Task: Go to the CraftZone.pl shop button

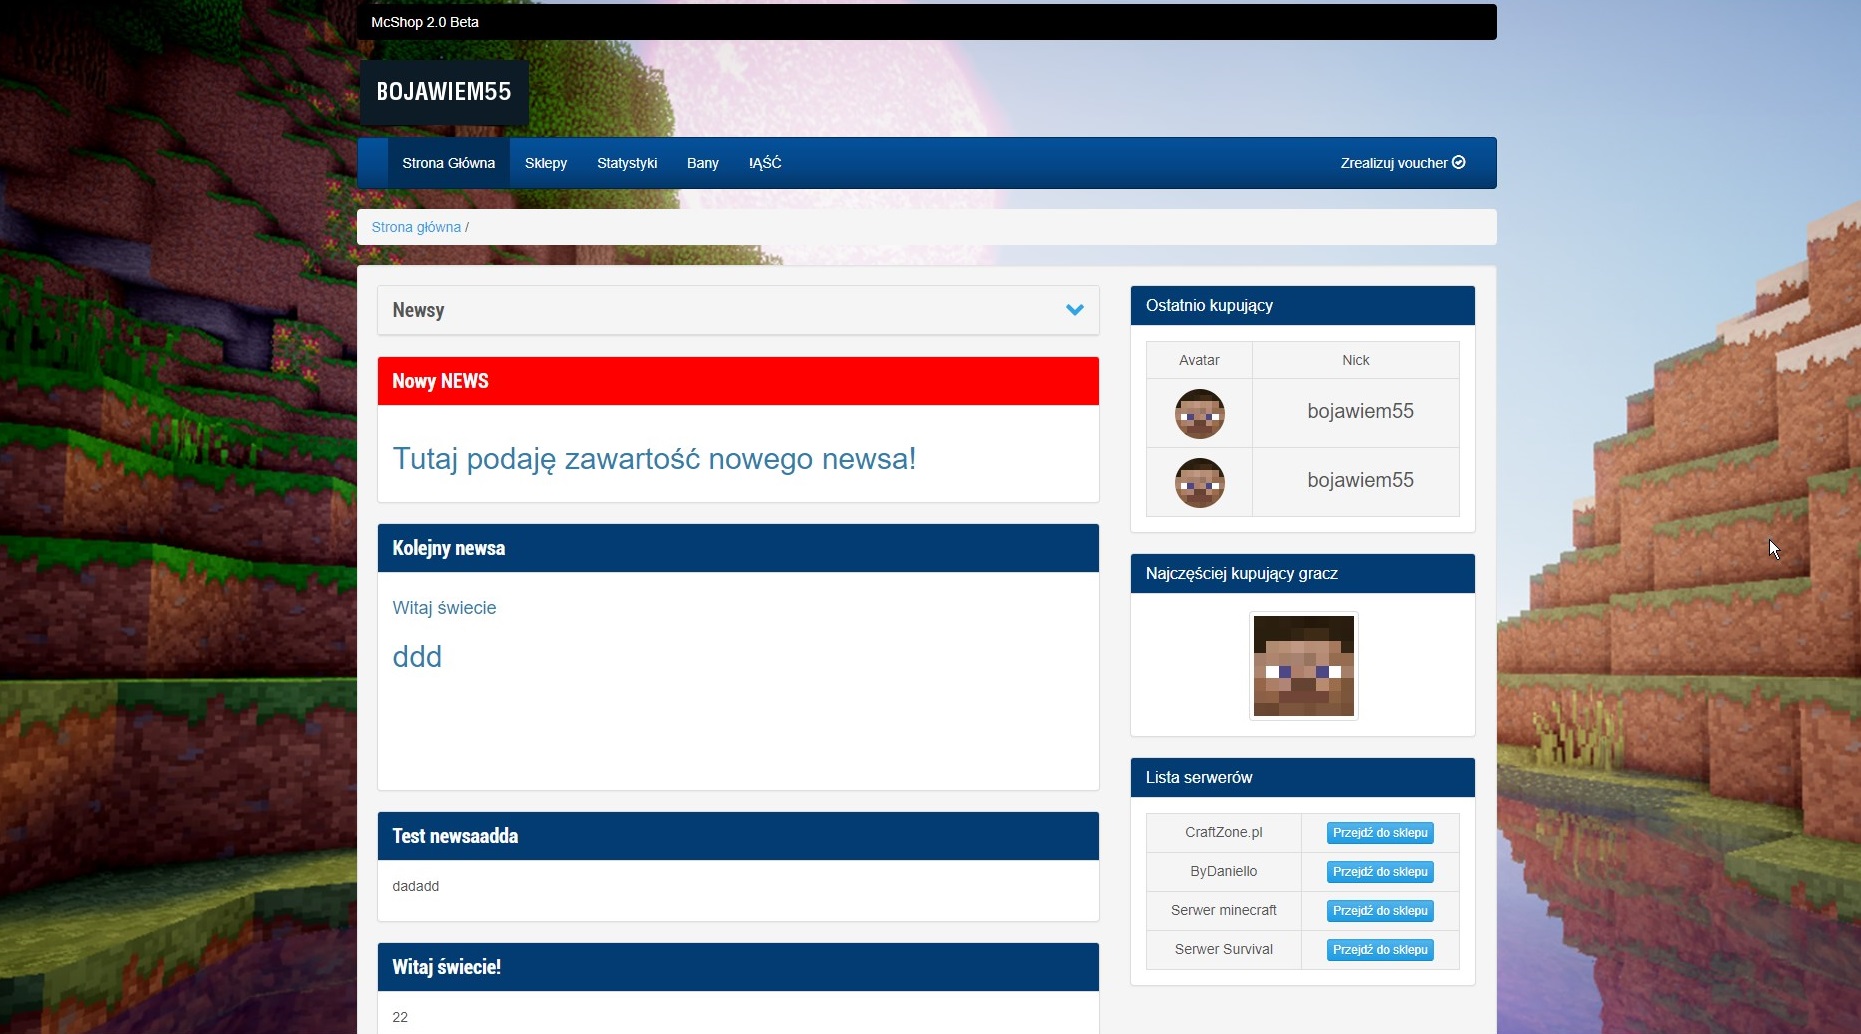Action: tap(1379, 833)
